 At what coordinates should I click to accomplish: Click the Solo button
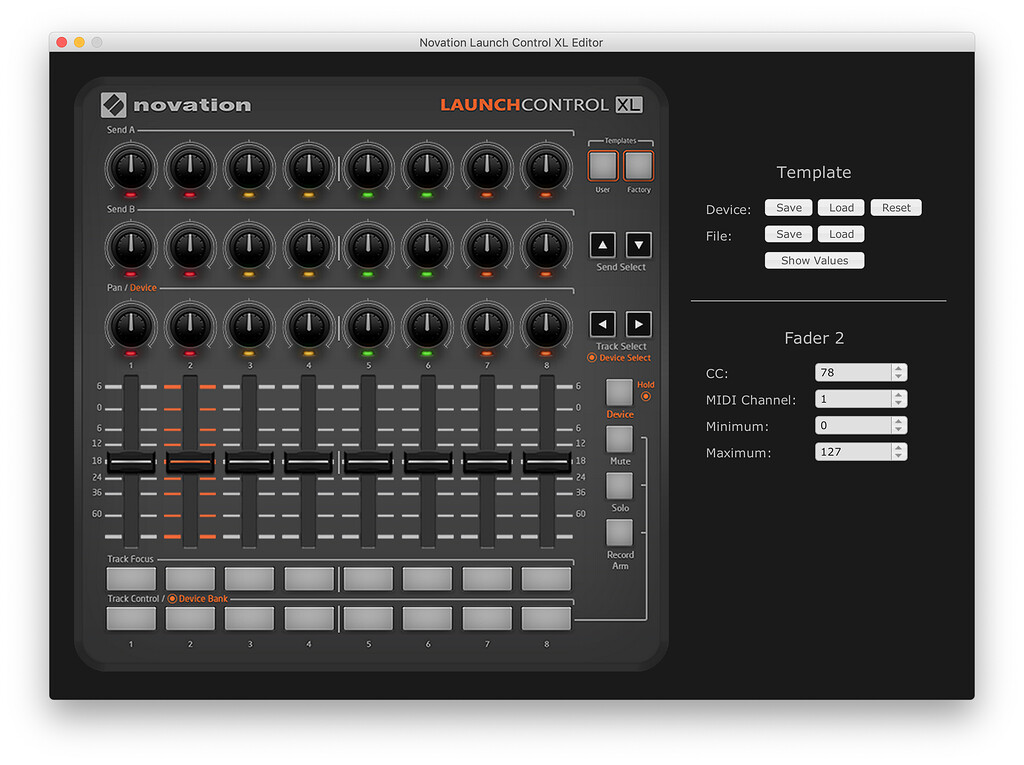tap(618, 486)
